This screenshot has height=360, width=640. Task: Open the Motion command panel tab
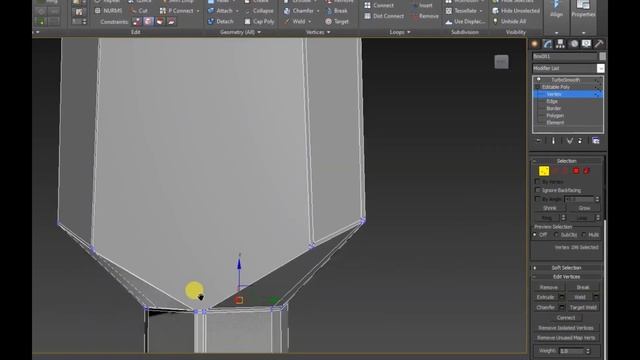pos(573,44)
